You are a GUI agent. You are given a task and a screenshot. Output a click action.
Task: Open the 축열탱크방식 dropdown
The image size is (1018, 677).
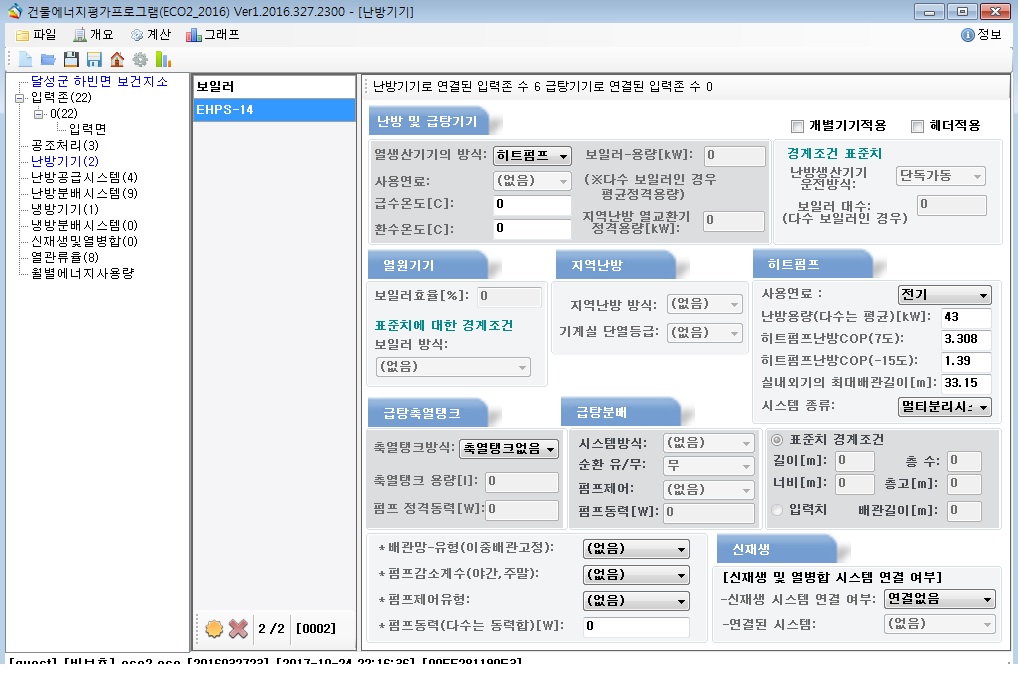tap(509, 449)
